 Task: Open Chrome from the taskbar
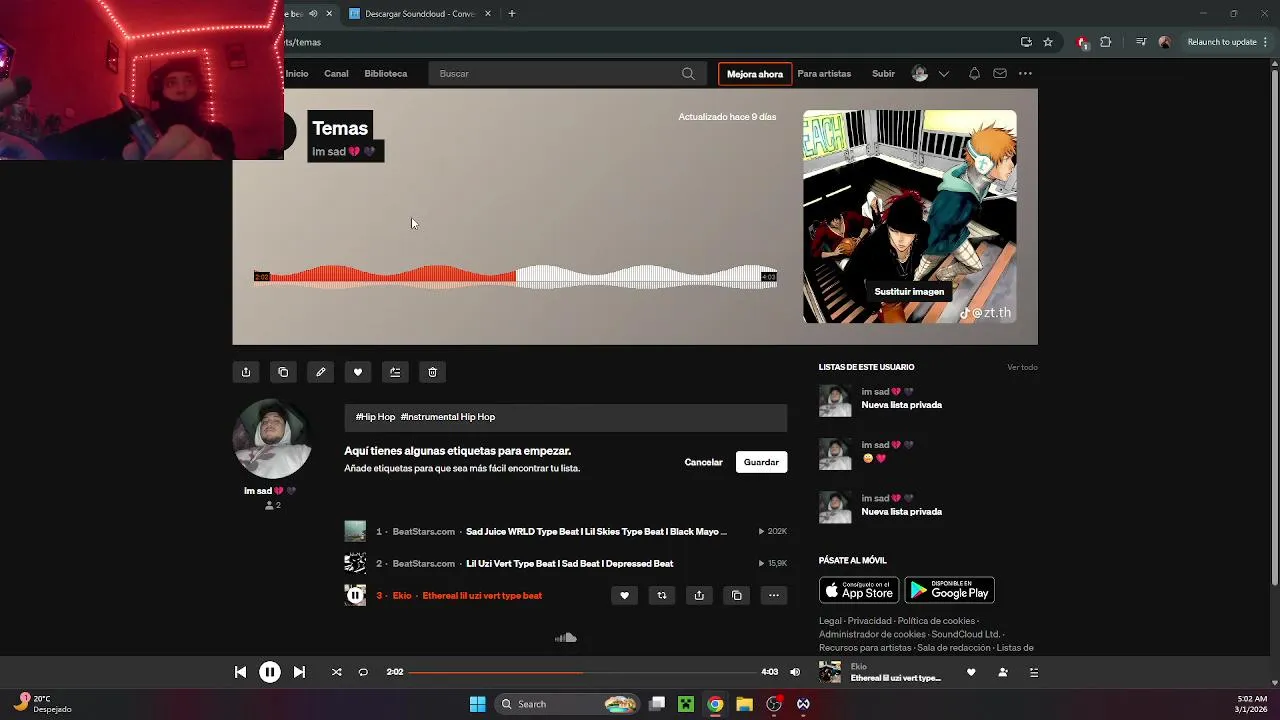click(715, 704)
